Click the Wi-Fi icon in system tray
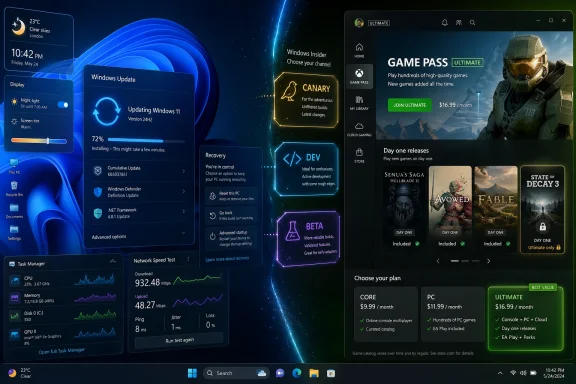576x384 pixels. [x=513, y=373]
